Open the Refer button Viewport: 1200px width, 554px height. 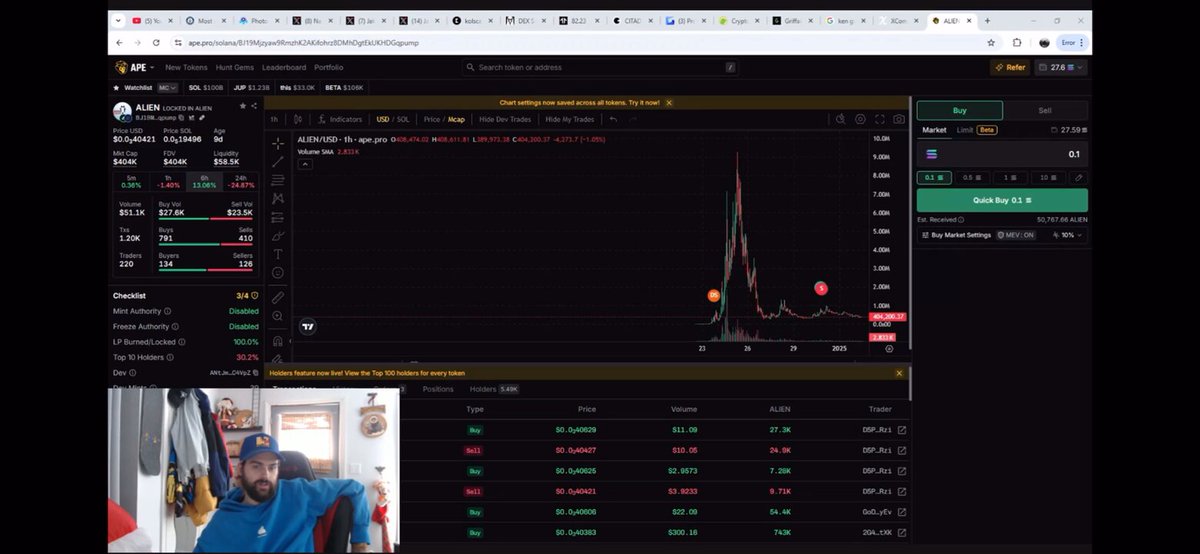coord(1010,67)
